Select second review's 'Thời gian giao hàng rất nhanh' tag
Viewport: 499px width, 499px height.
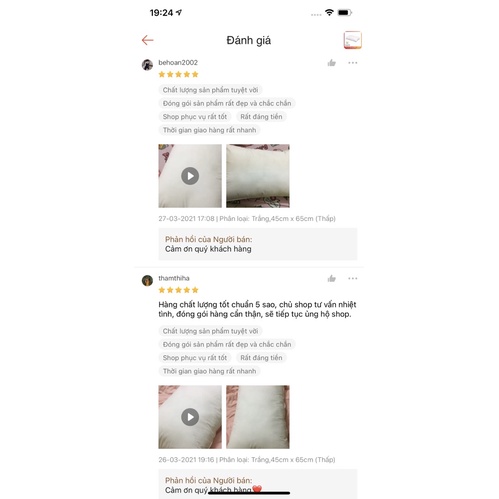click(209, 371)
